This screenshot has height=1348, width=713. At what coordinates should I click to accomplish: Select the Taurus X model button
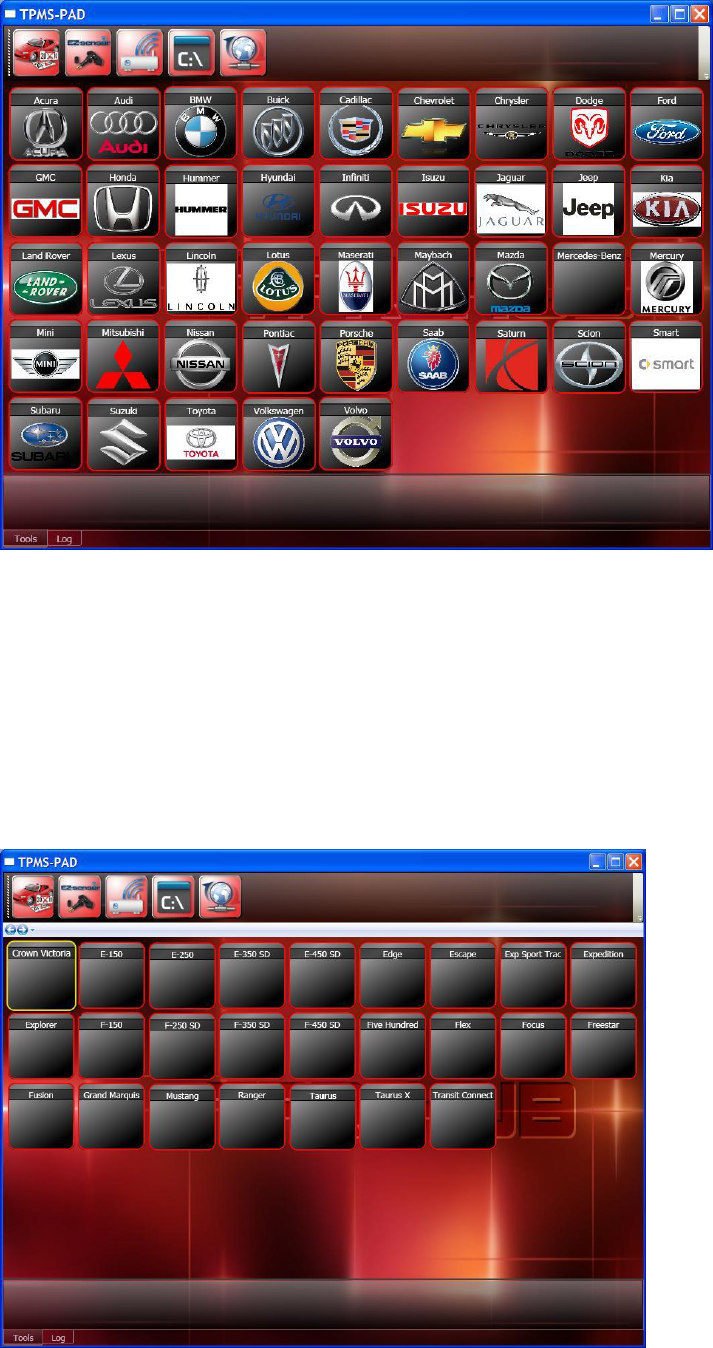coord(393,1117)
